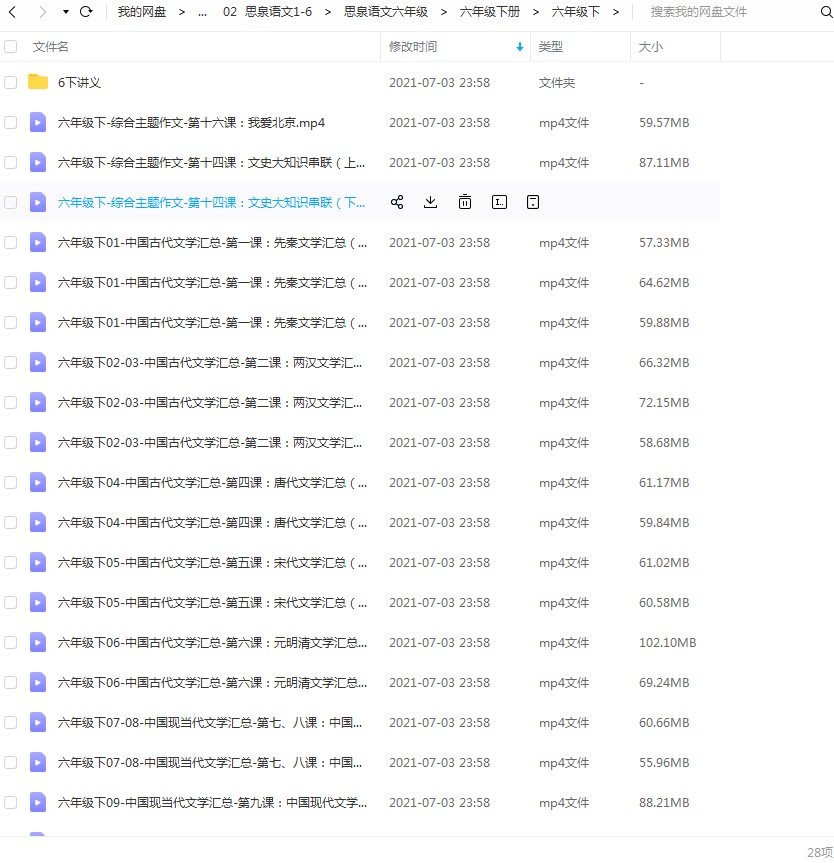Click the video icon of the 102.10MB file

point(38,642)
